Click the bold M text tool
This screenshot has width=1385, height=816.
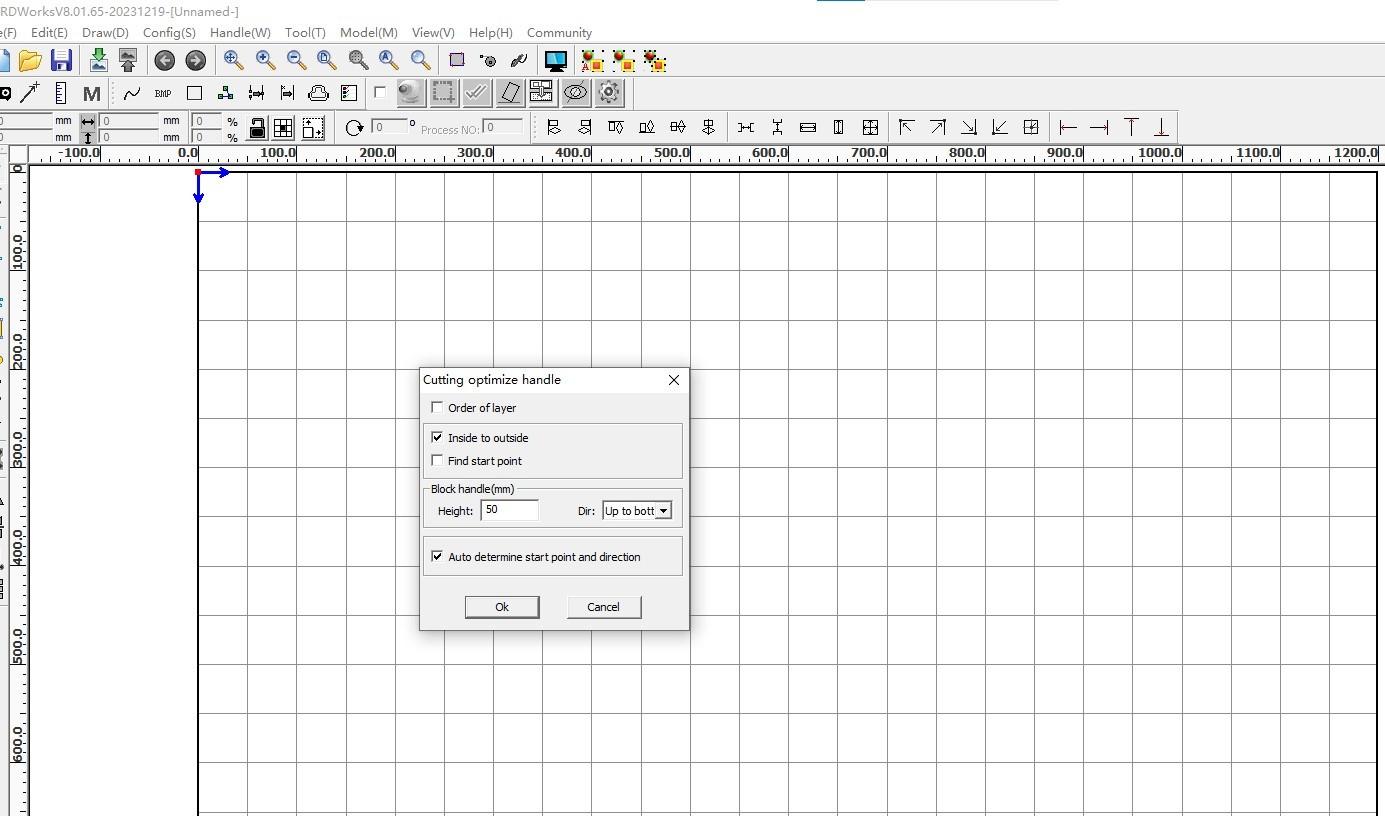pos(92,93)
